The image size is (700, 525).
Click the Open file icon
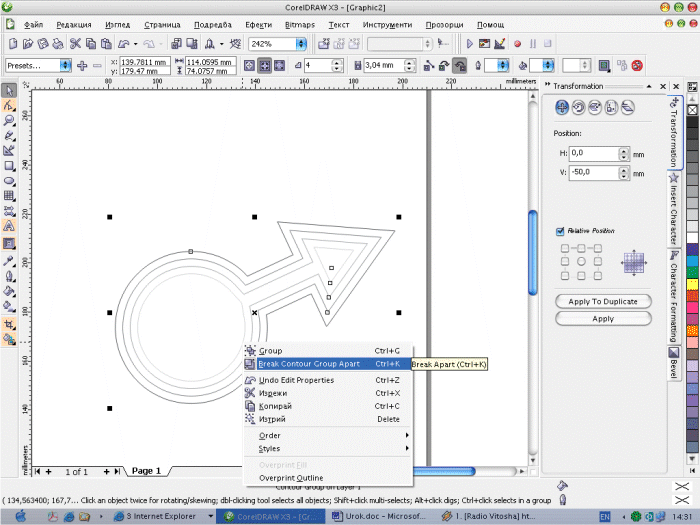tap(28, 43)
